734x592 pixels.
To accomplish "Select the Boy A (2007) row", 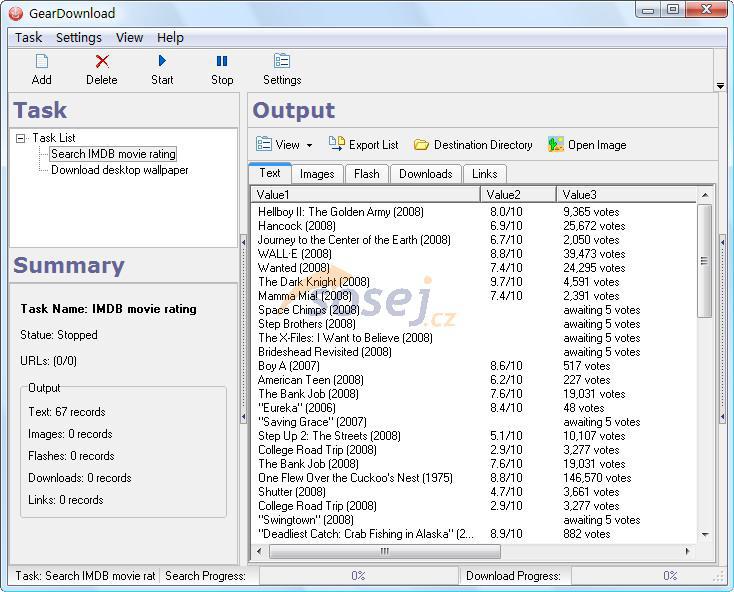I will [474, 366].
